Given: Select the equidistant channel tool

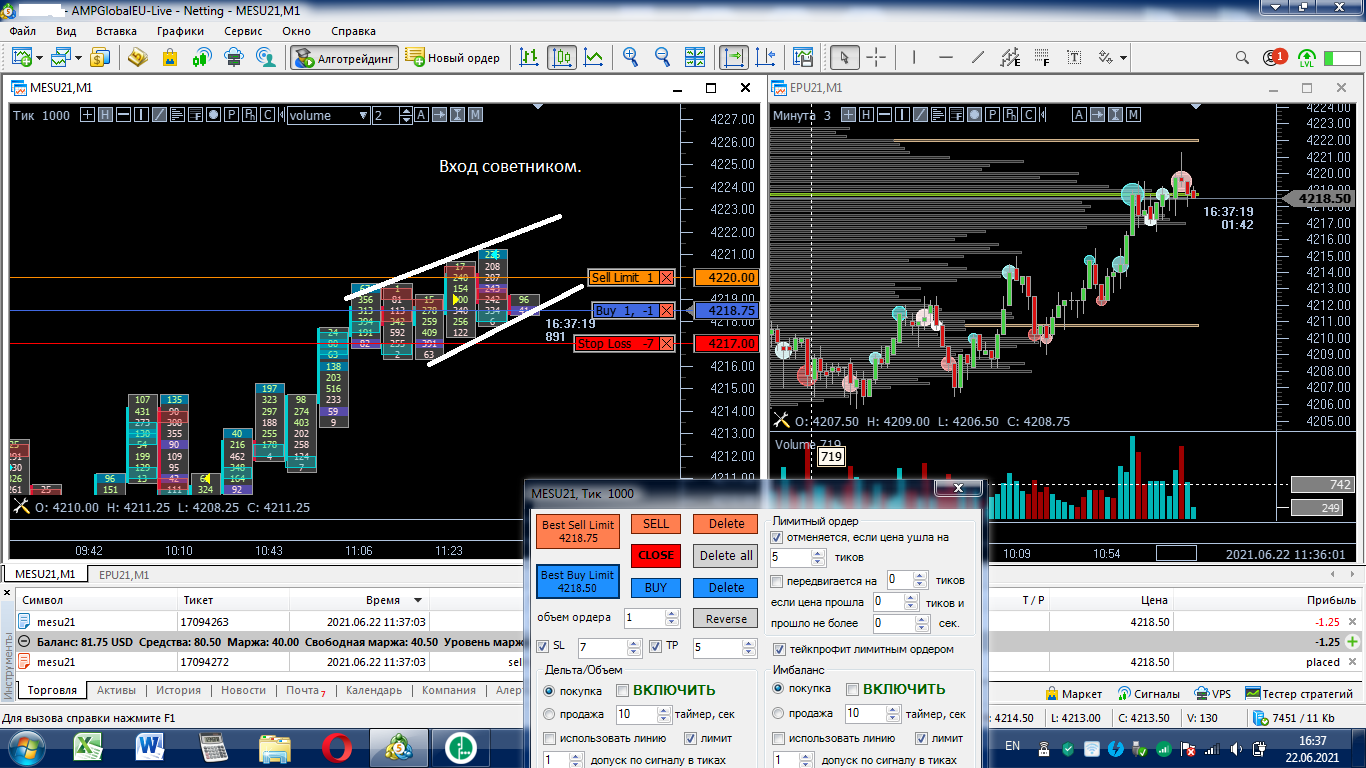Looking at the screenshot, I should 1010,57.
